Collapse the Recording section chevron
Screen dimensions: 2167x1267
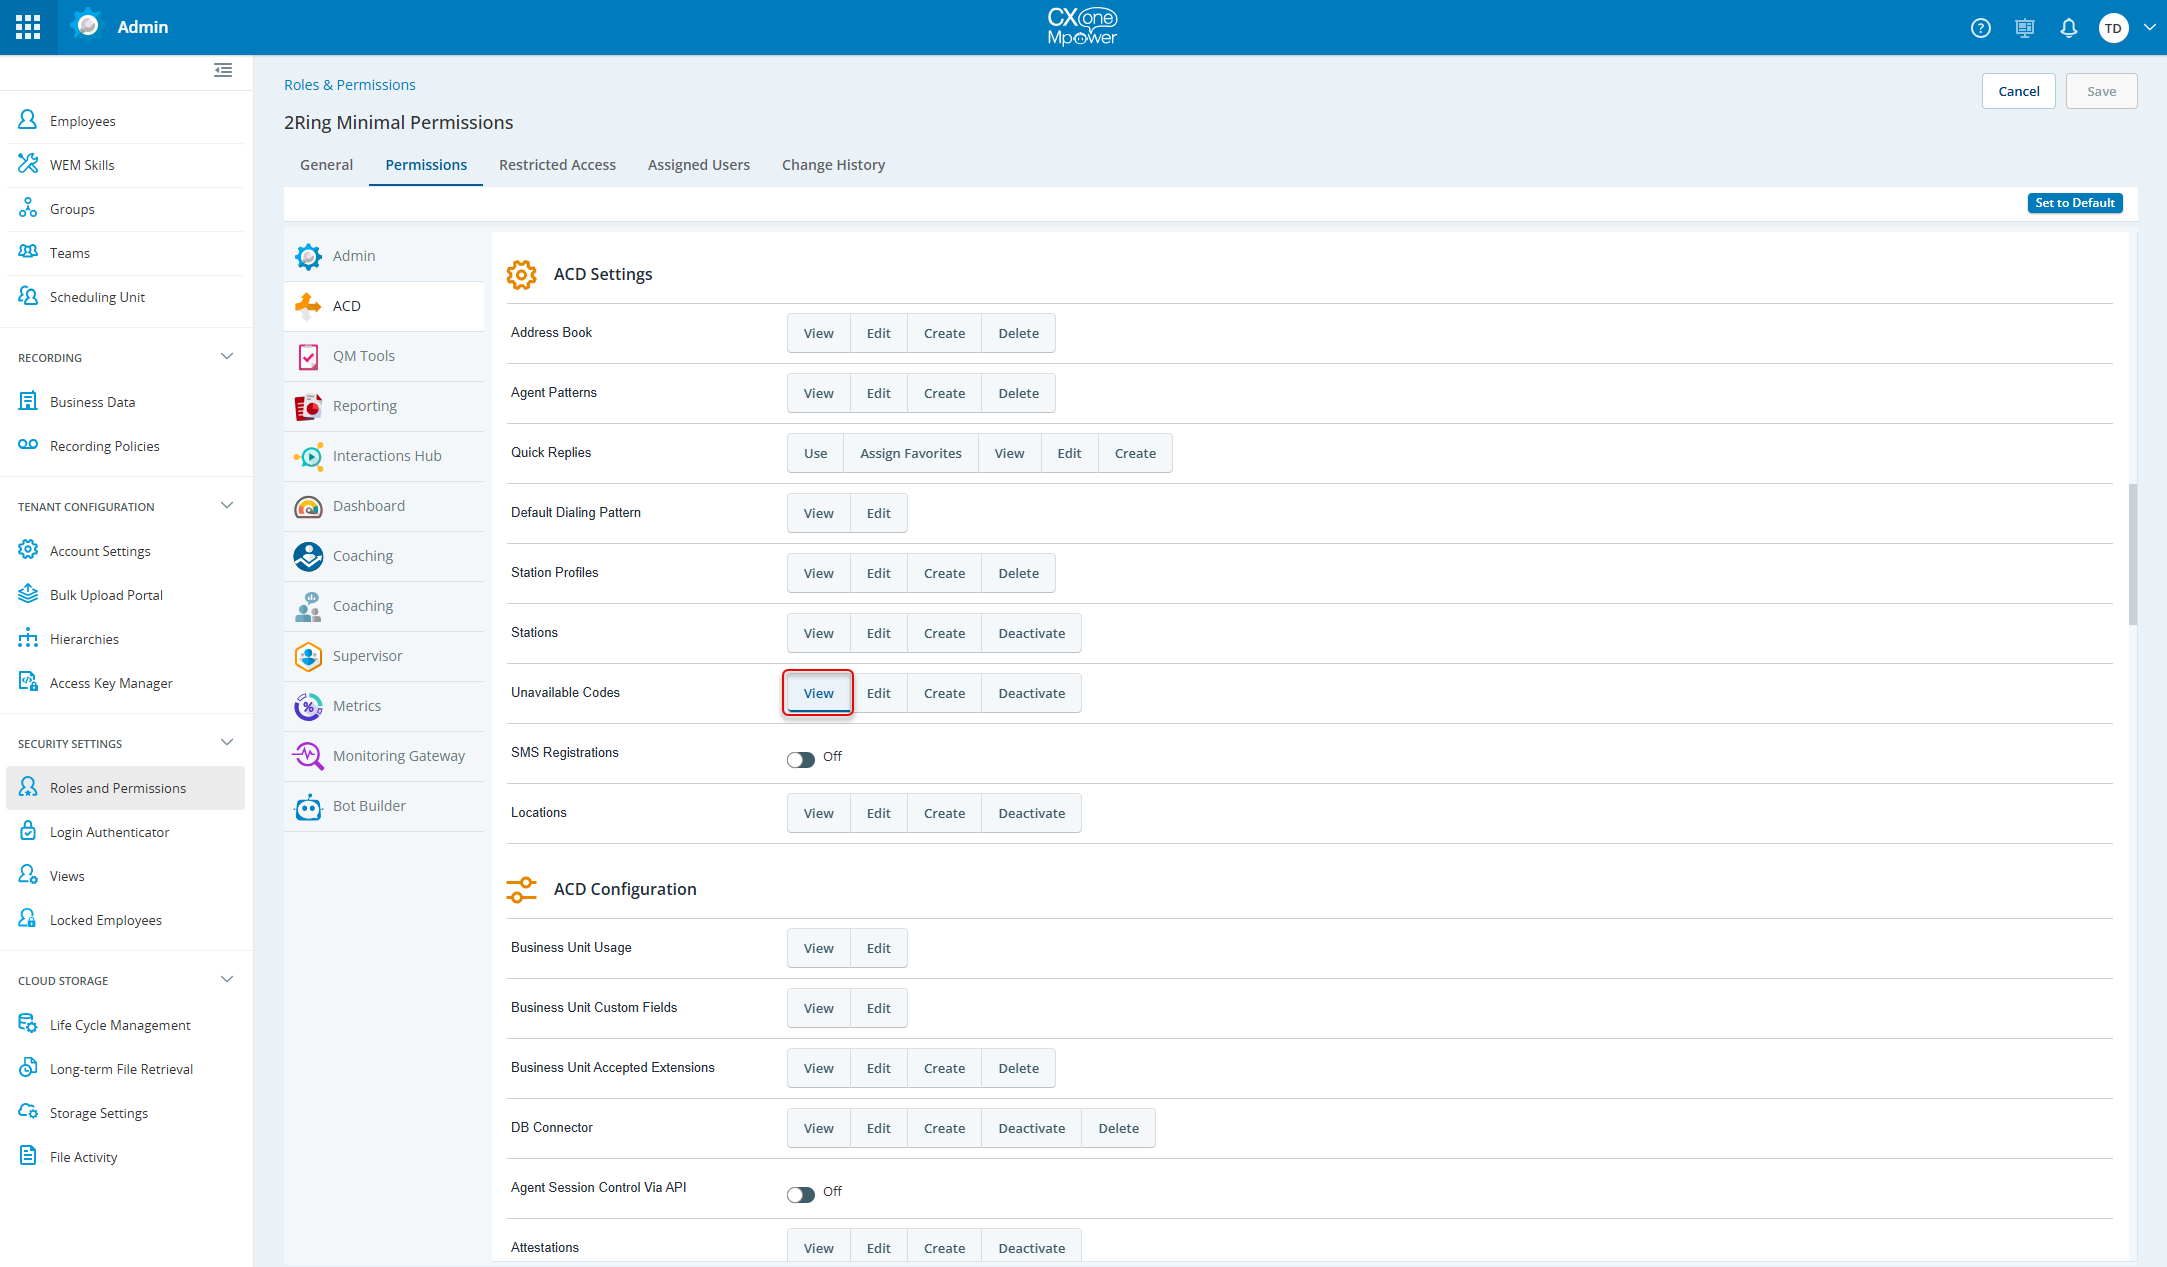[x=227, y=356]
